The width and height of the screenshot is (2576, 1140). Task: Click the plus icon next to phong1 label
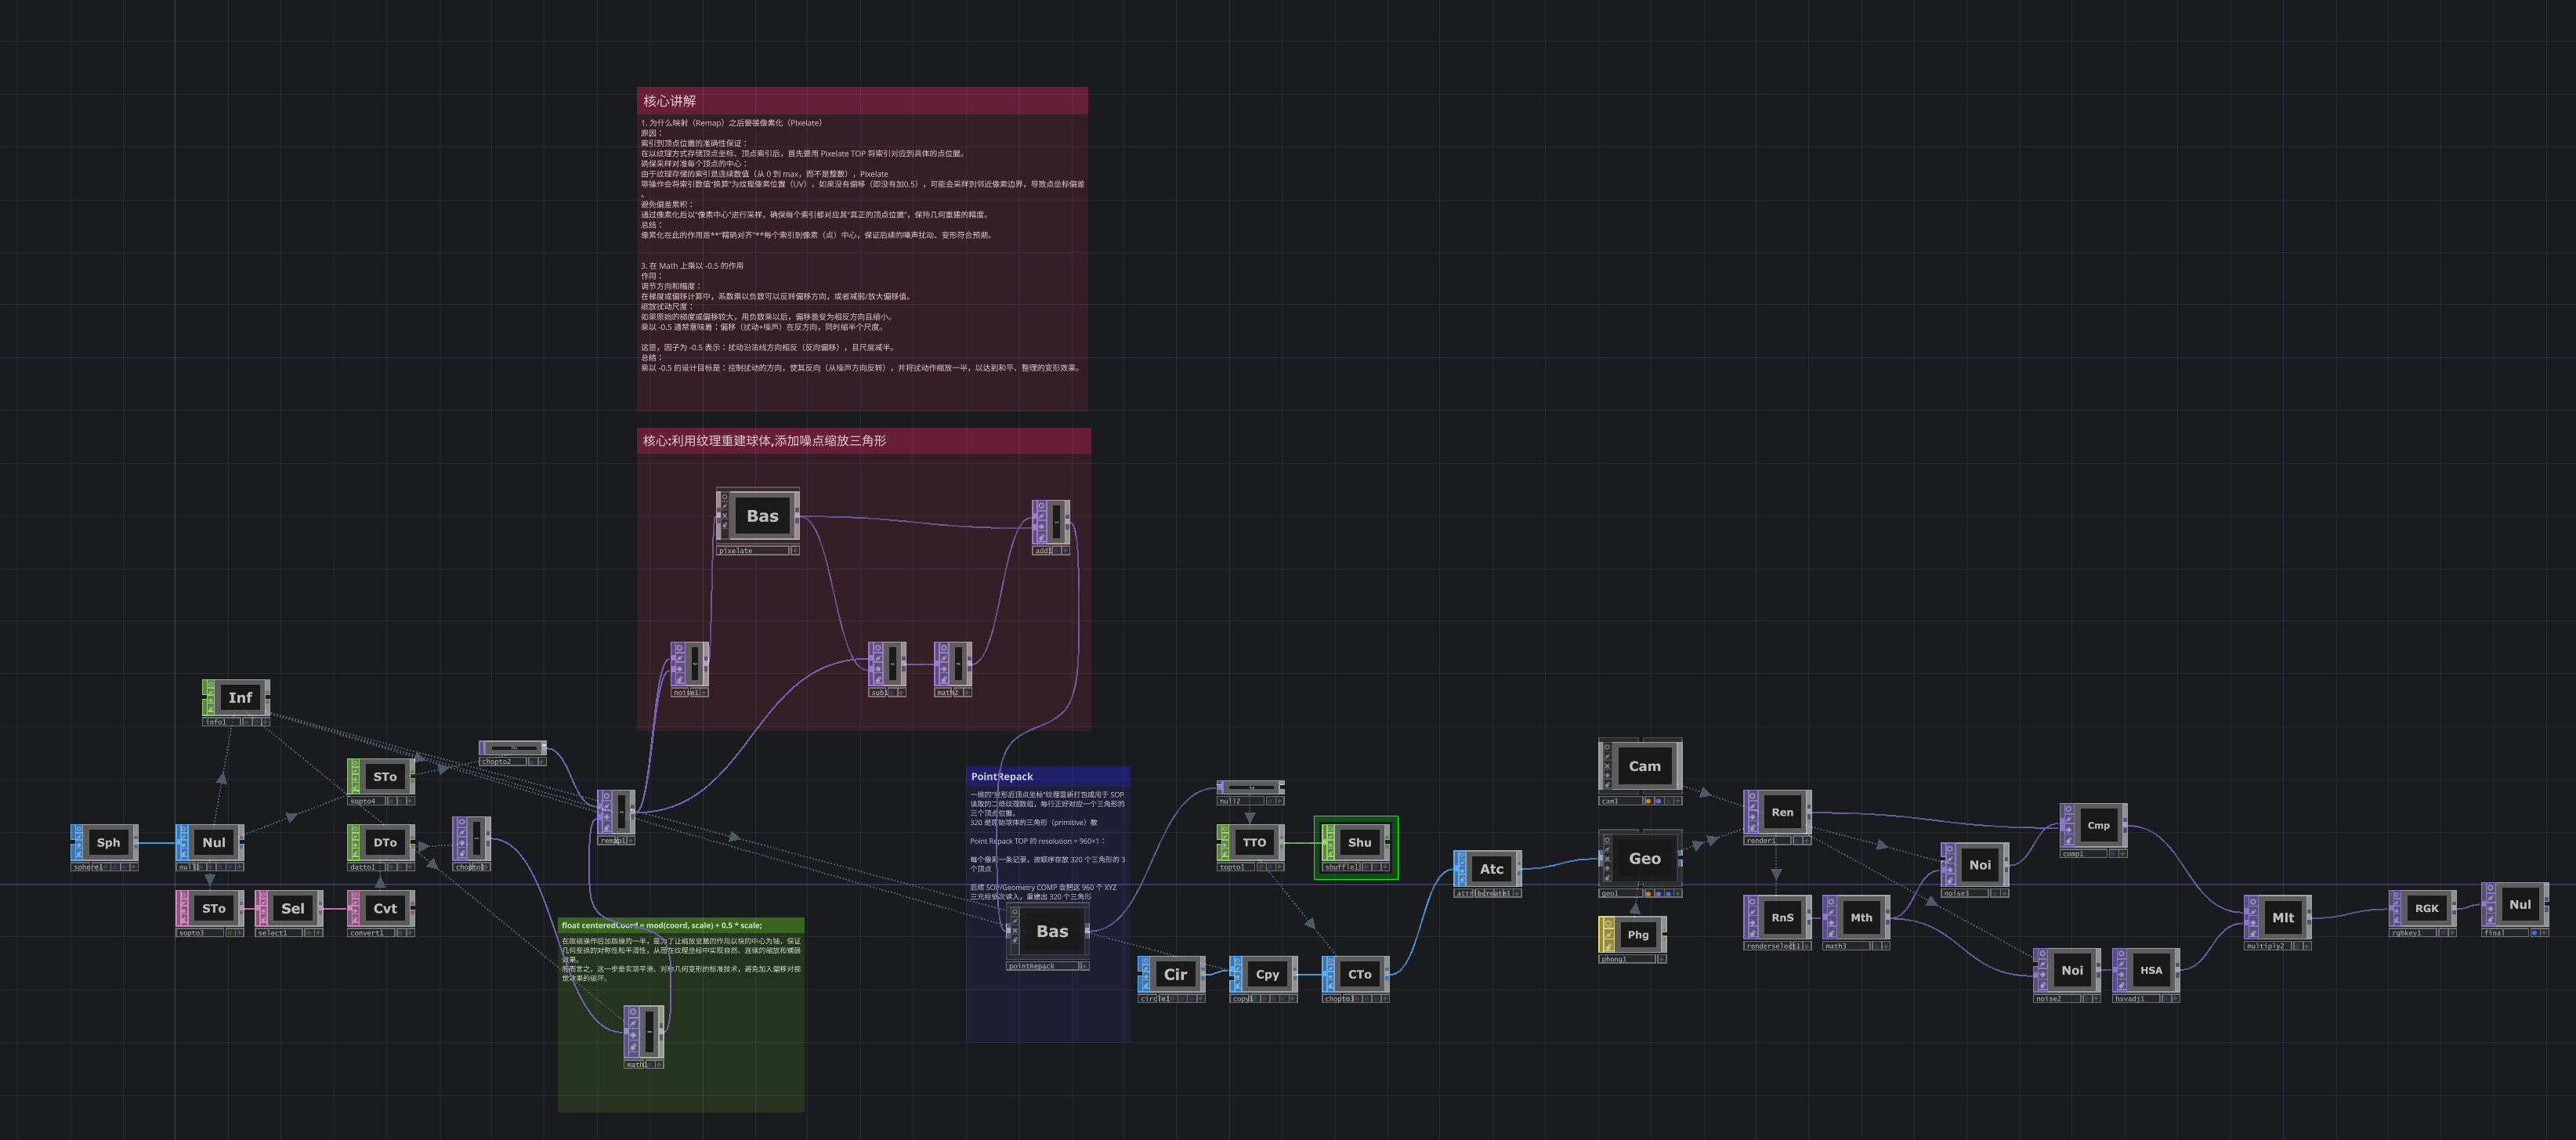pyautogui.click(x=1661, y=960)
